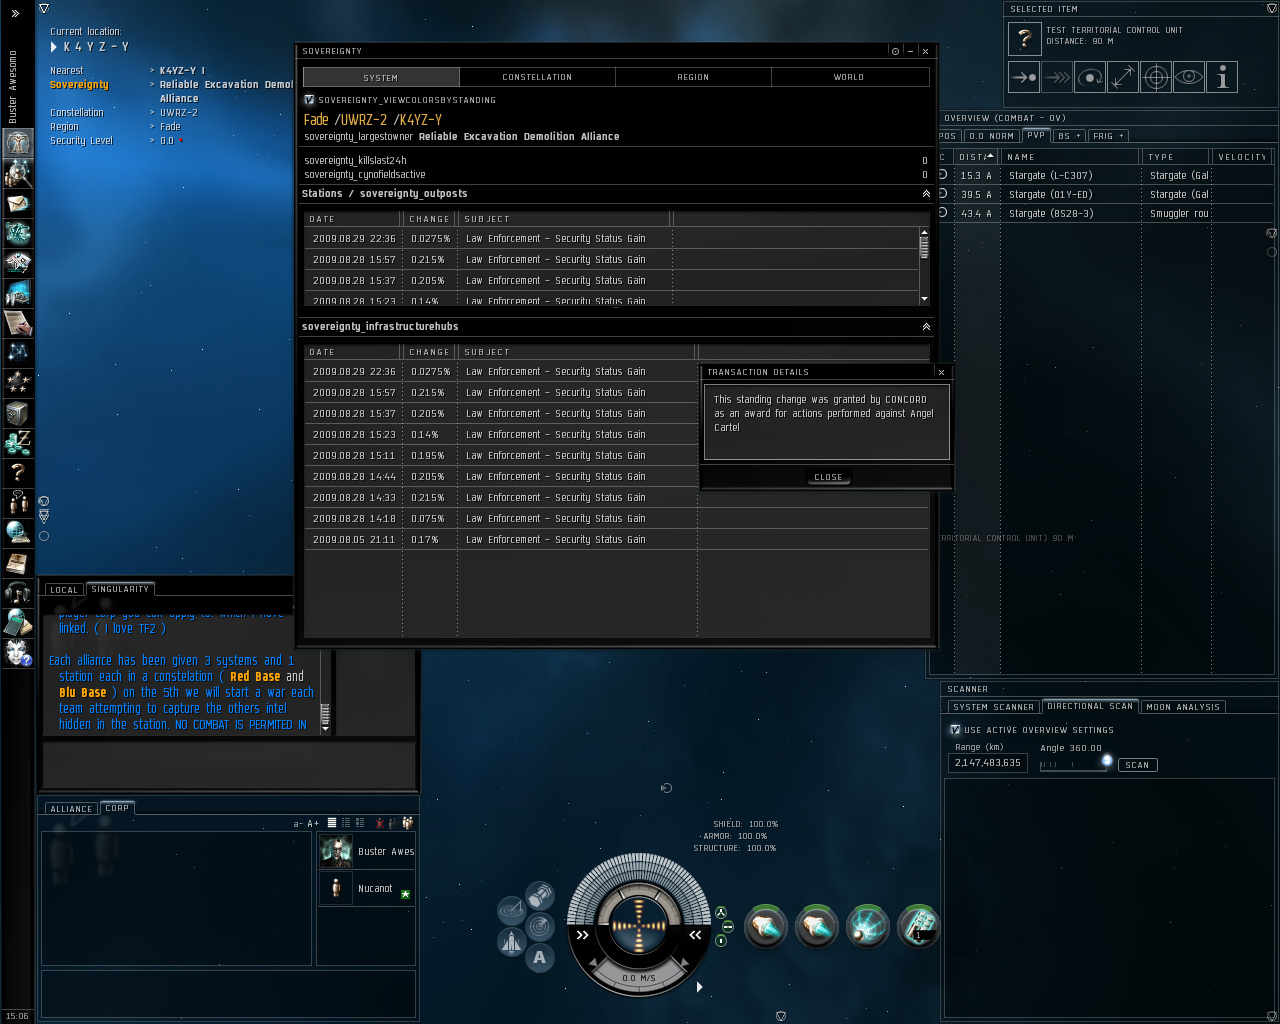Toggle the bottom small round HUD button
The height and width of the screenshot is (1024, 1280).
click(721, 941)
